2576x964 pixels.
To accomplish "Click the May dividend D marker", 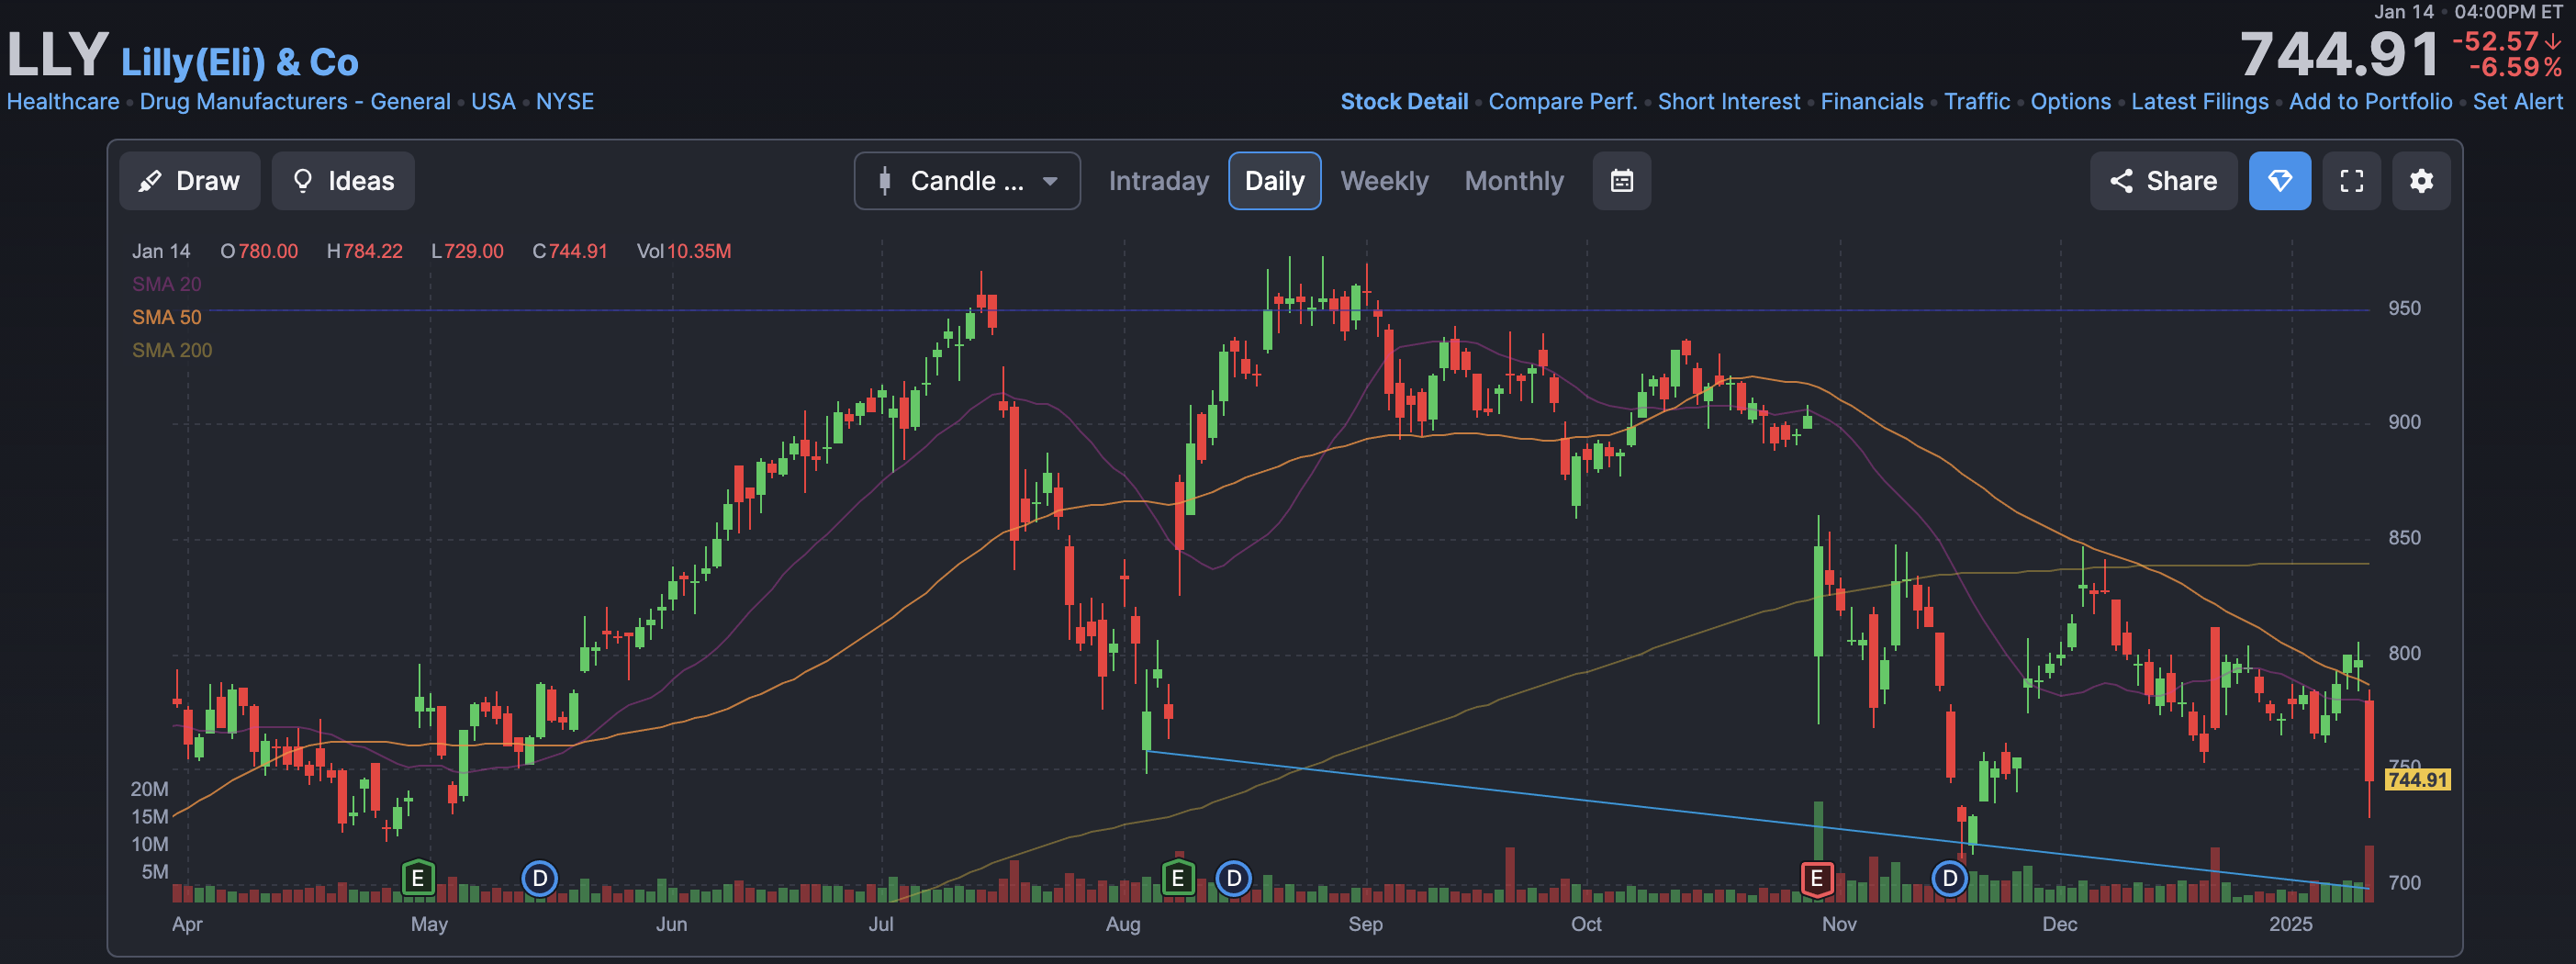I will (x=540, y=879).
